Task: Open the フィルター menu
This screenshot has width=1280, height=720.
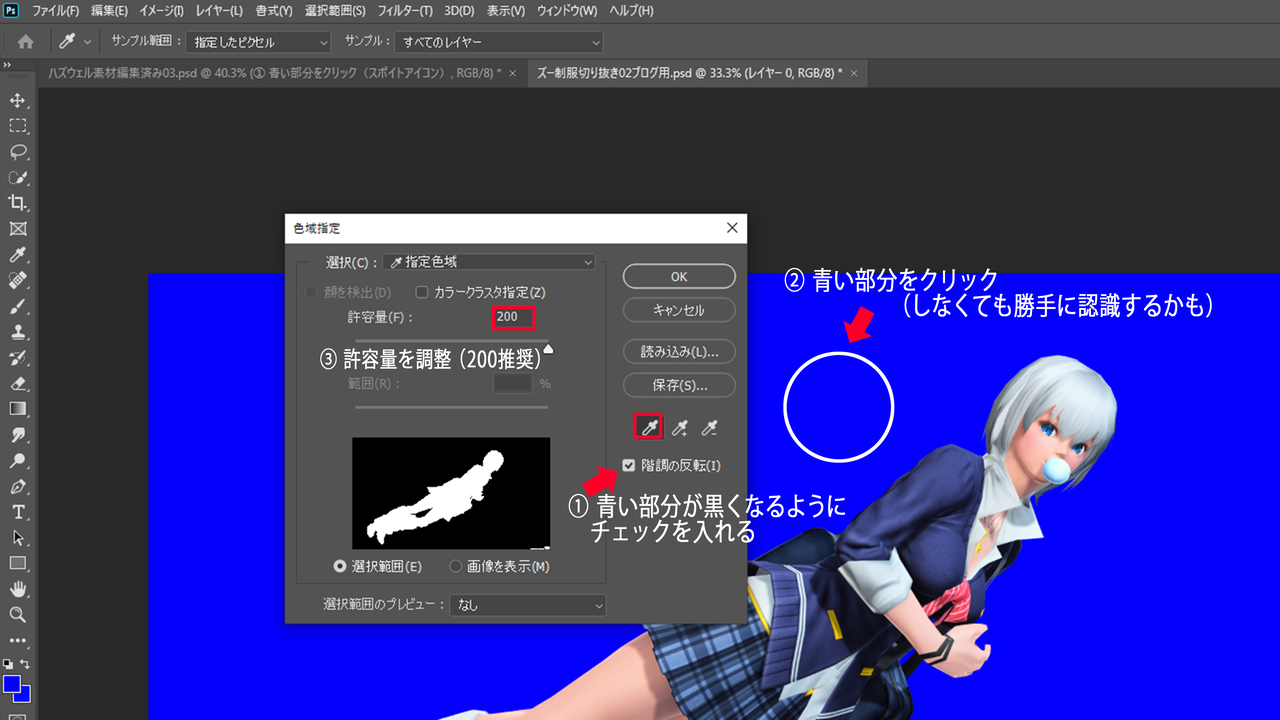Action: 406,11
